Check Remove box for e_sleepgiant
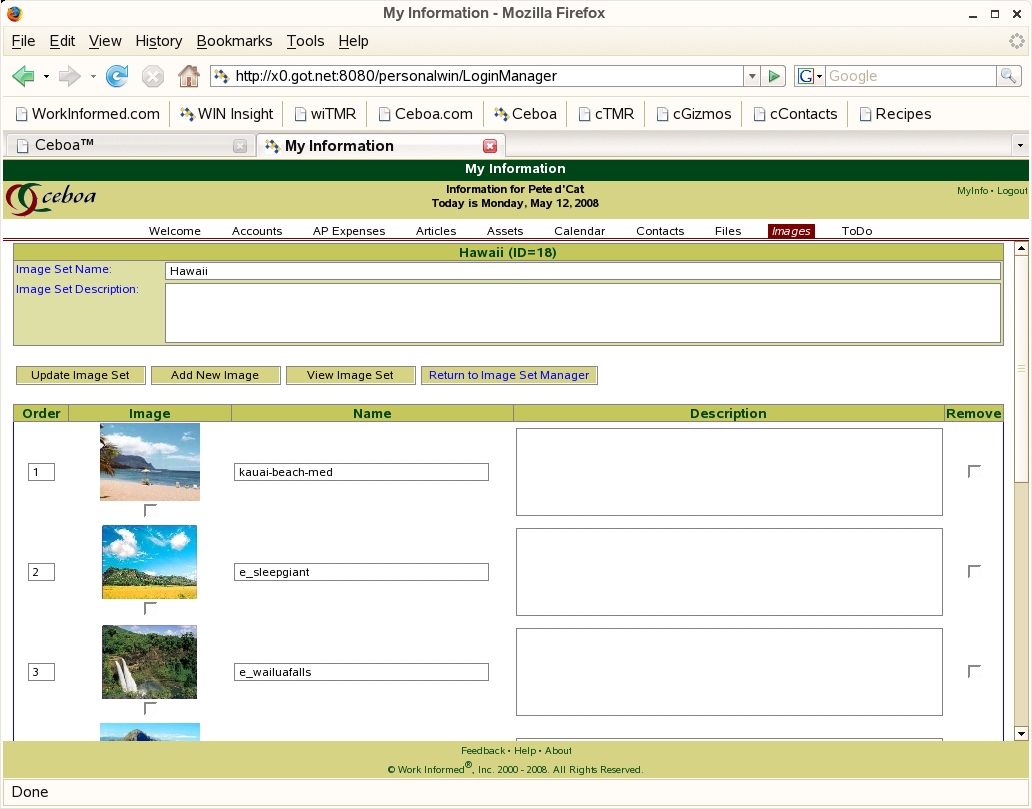The width and height of the screenshot is (1032, 809). [x=974, y=571]
